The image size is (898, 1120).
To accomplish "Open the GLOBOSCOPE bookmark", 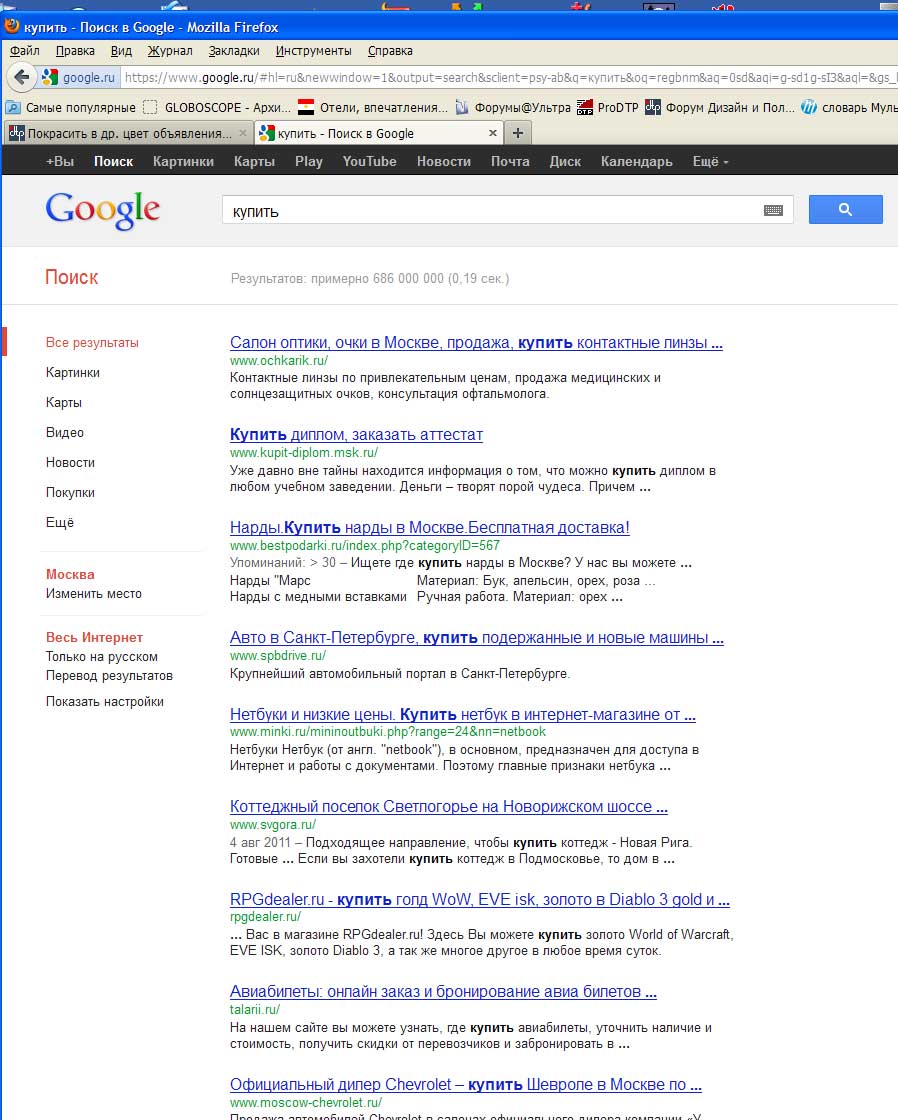I will 216,107.
